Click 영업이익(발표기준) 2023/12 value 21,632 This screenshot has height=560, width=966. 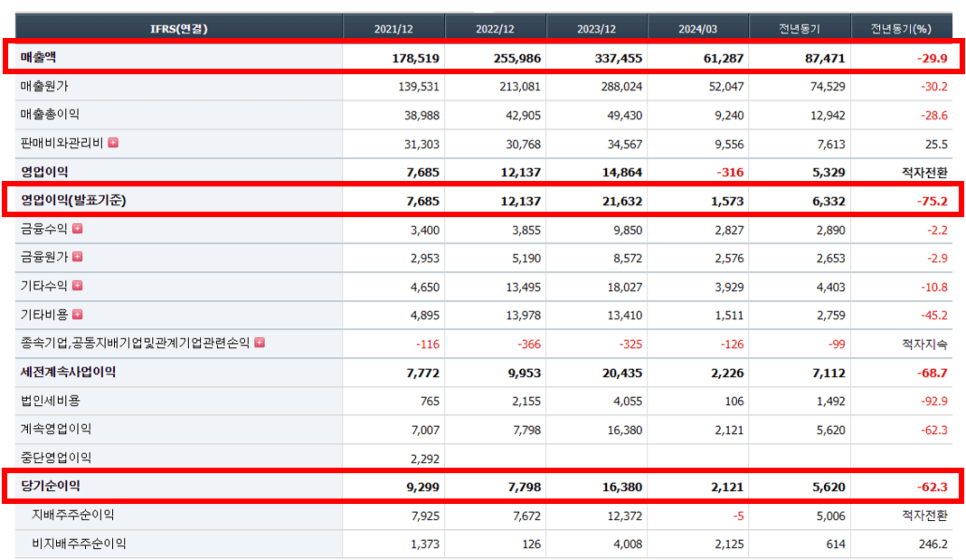pos(622,201)
